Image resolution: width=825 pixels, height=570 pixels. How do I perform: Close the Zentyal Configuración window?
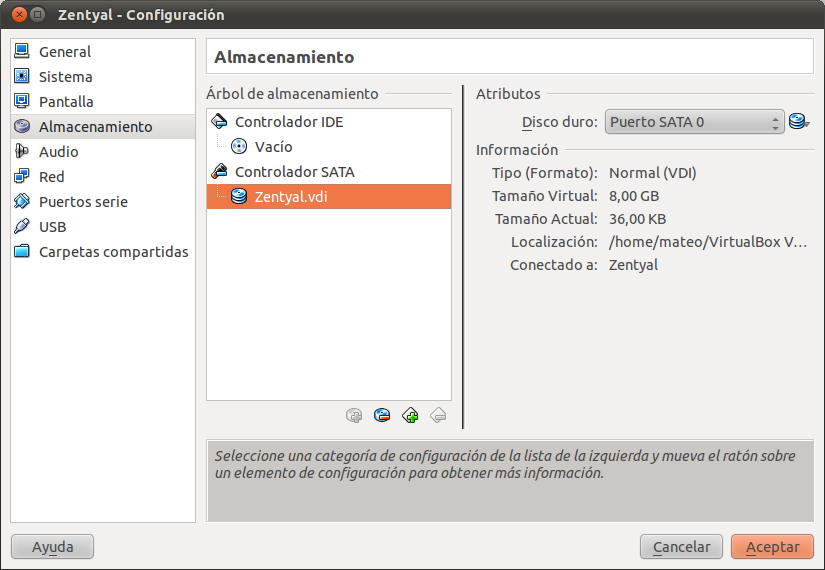[x=19, y=14]
